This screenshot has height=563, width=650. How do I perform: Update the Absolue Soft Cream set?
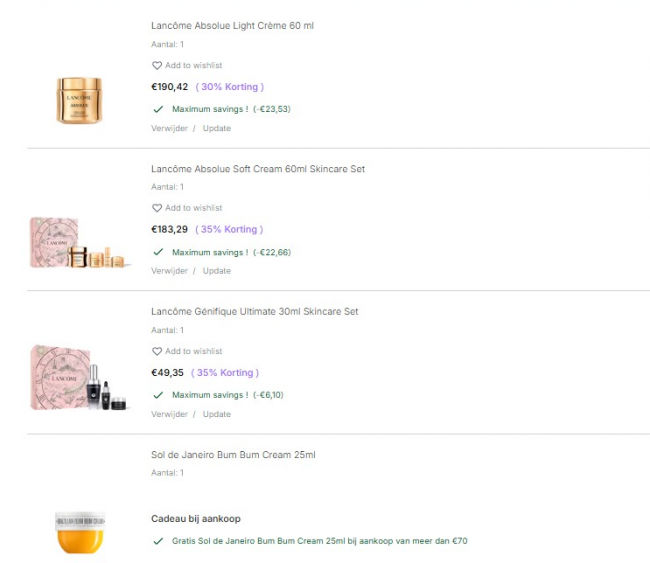point(217,271)
